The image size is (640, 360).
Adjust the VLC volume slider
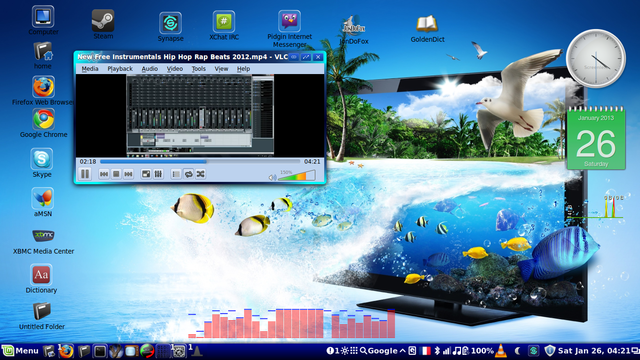[297, 176]
